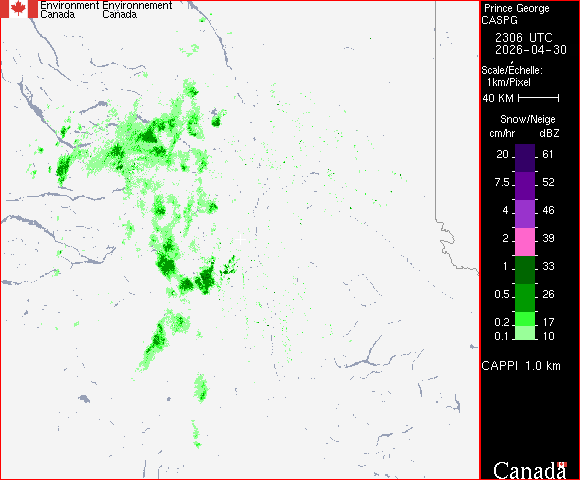Select the 46 dBZ violet swatch
Screen dimensions: 580x480
click(525, 214)
